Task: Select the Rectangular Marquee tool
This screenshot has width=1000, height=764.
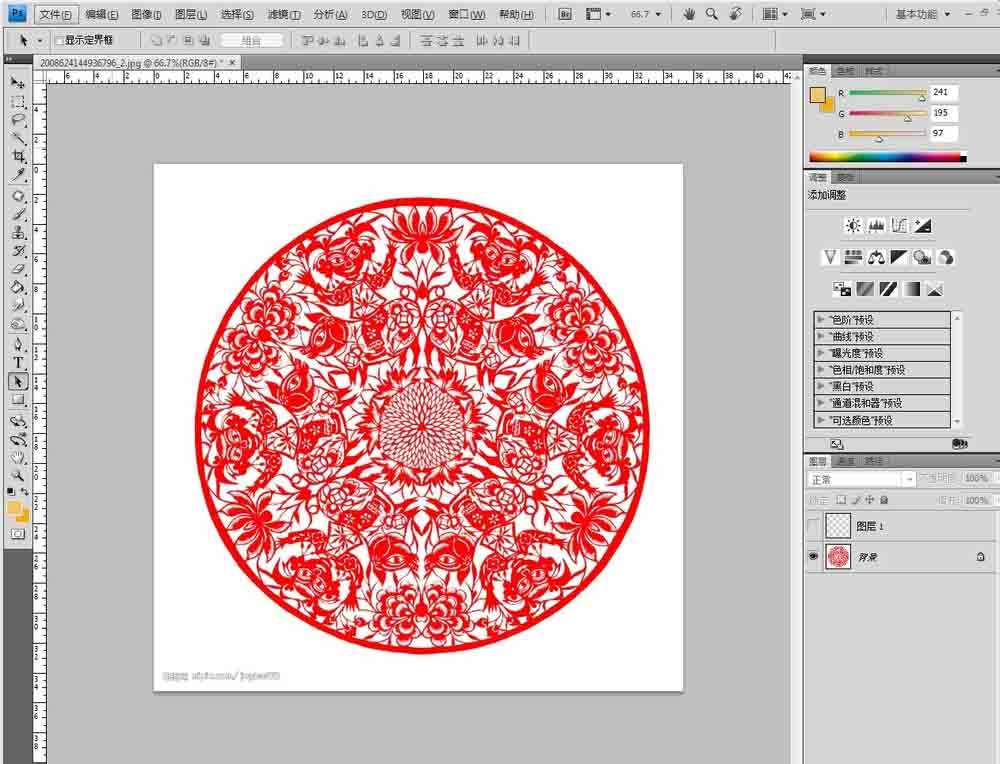Action: point(18,102)
